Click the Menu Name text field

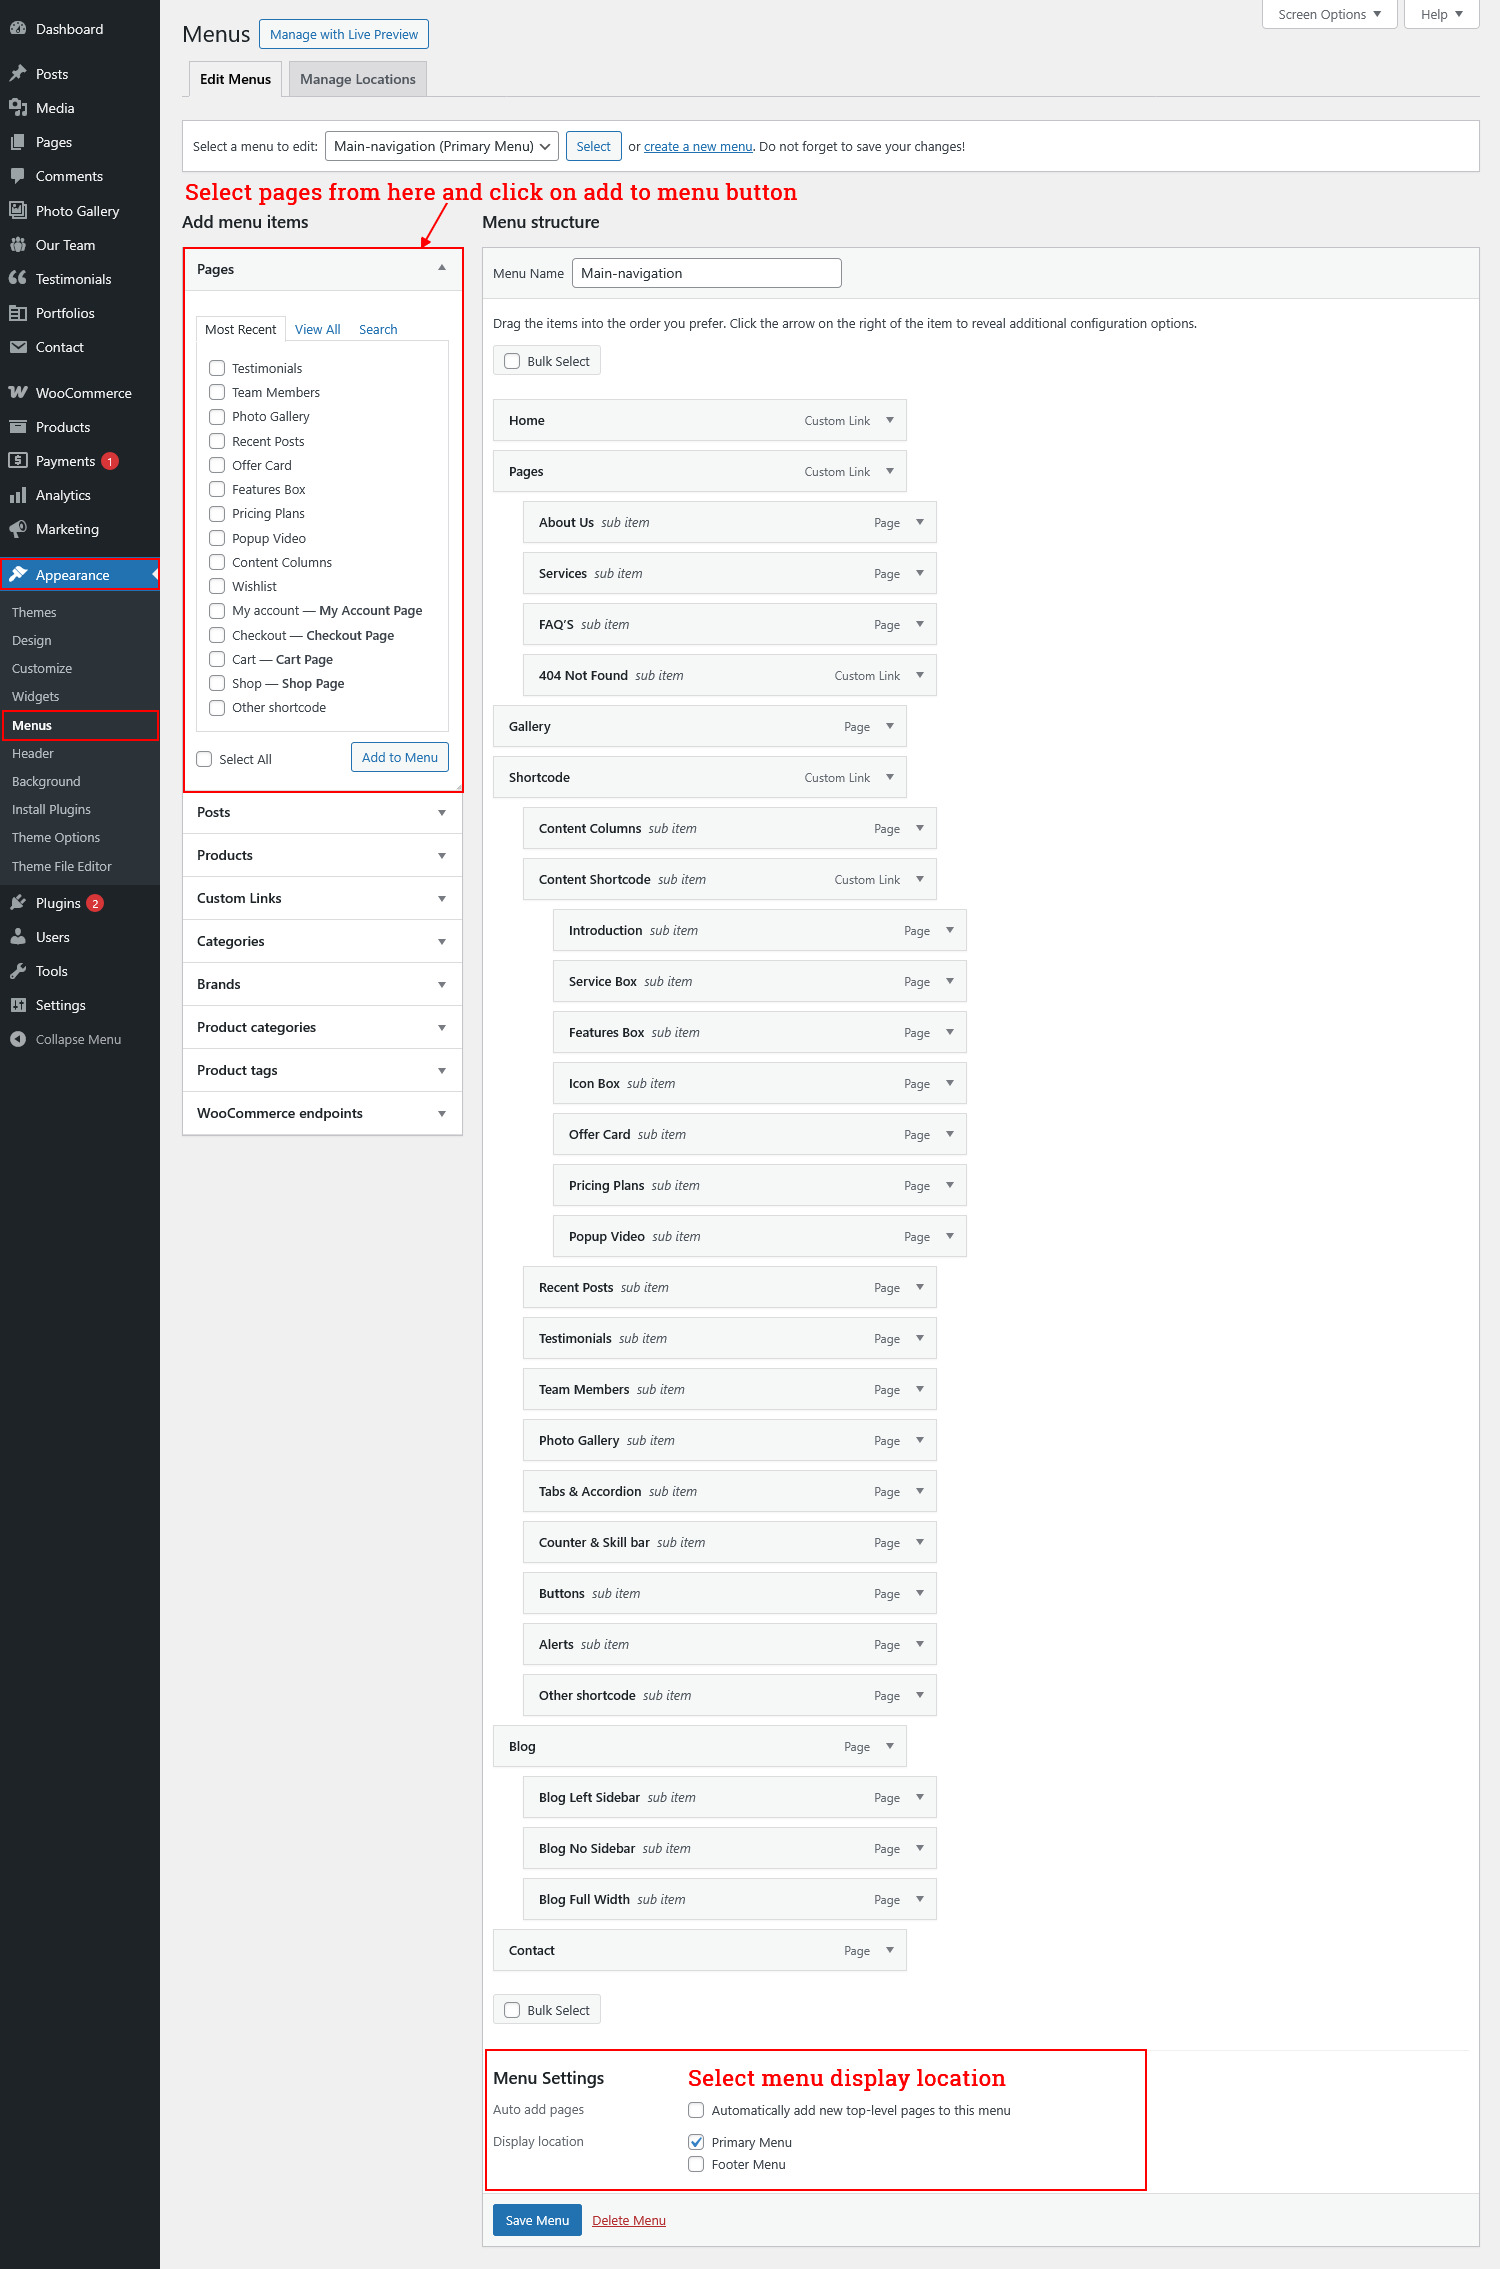(706, 273)
